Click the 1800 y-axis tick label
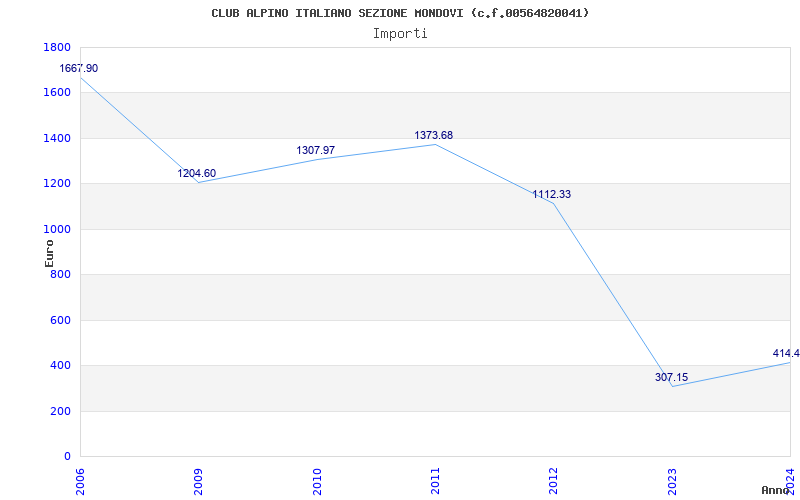This screenshot has width=800, height=500. click(57, 47)
